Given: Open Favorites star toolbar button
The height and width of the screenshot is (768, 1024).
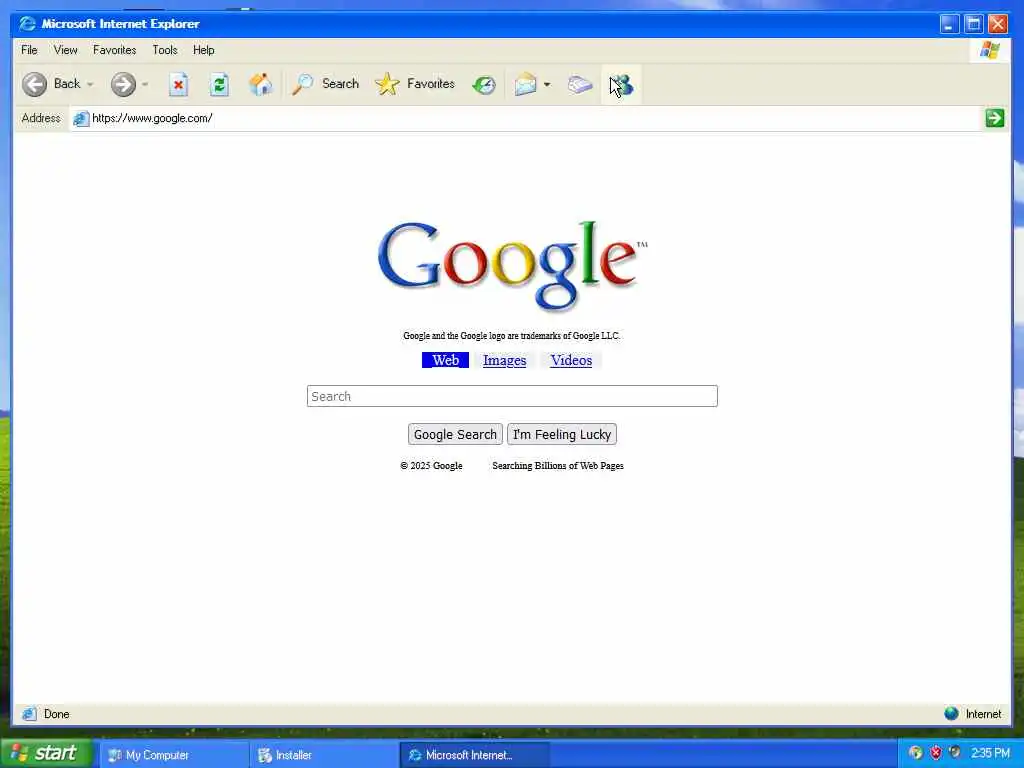Looking at the screenshot, I should coord(415,84).
